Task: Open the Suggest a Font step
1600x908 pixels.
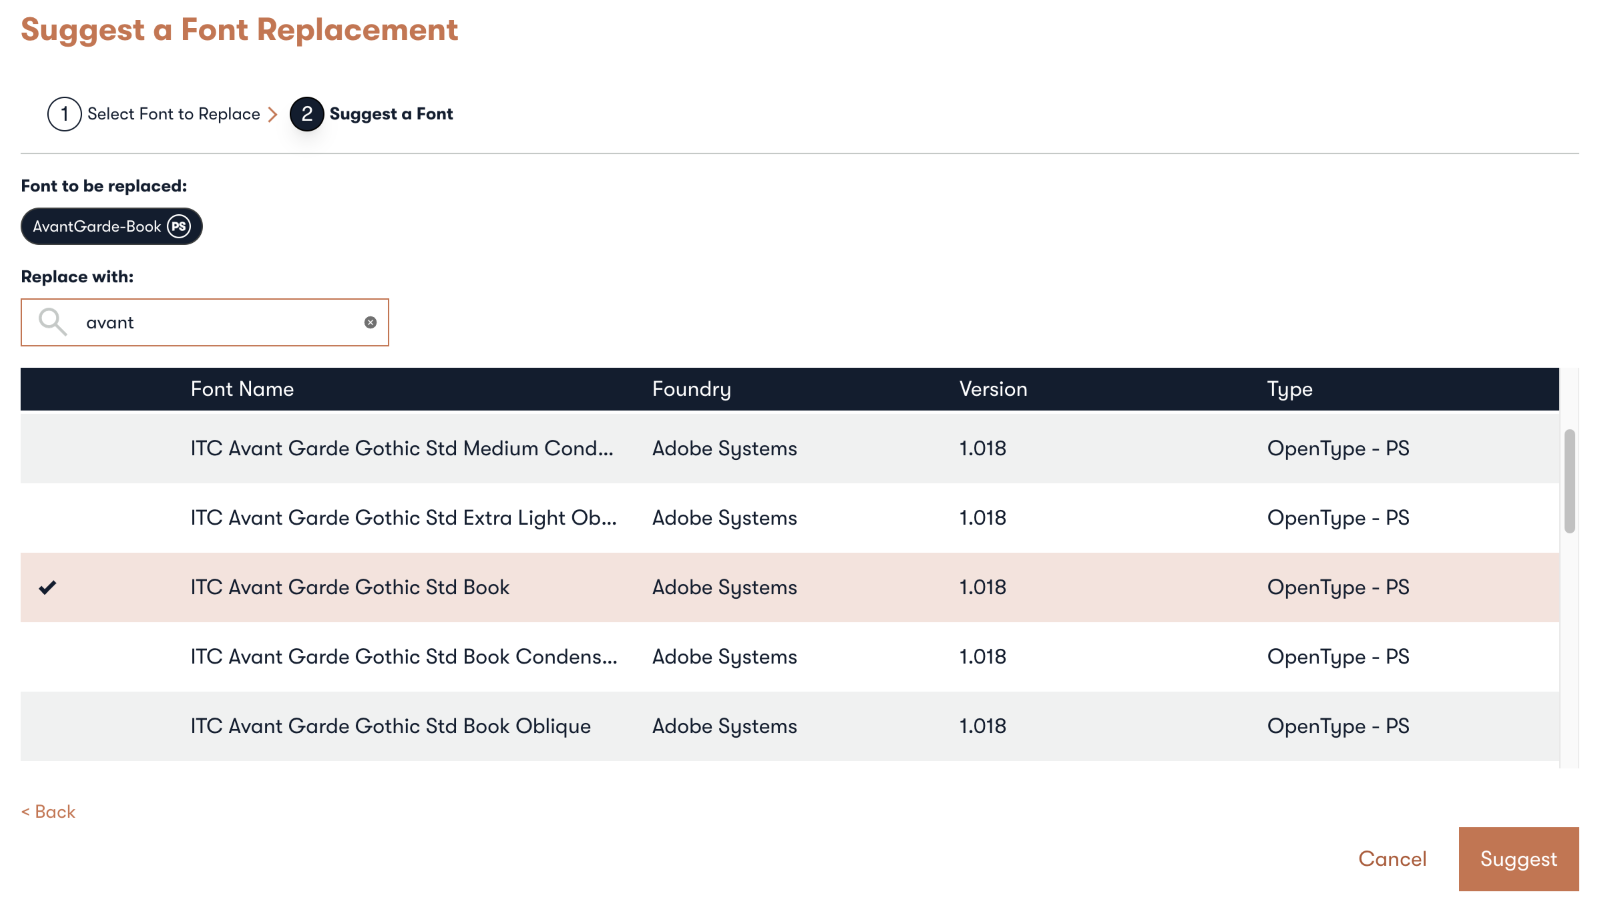Action: 391,114
